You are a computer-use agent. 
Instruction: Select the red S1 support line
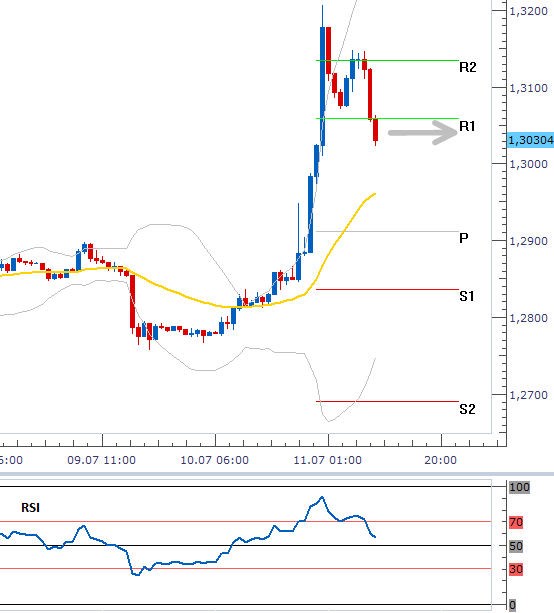387,289
